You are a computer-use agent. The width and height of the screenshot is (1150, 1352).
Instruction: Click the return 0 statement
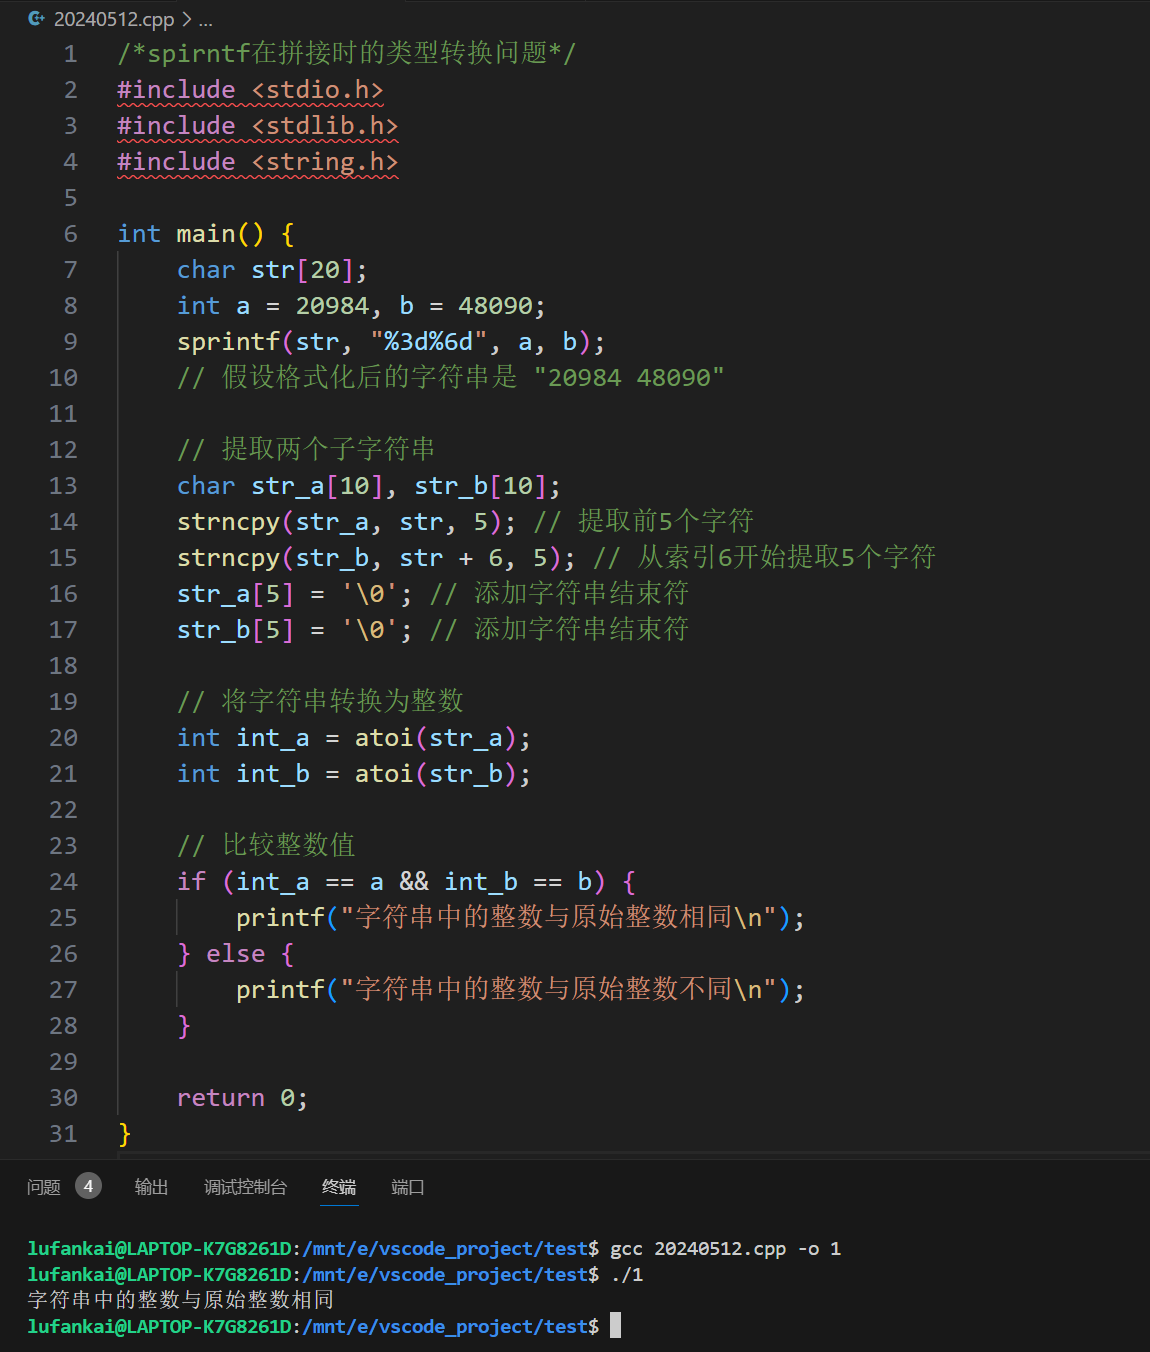click(x=241, y=1098)
